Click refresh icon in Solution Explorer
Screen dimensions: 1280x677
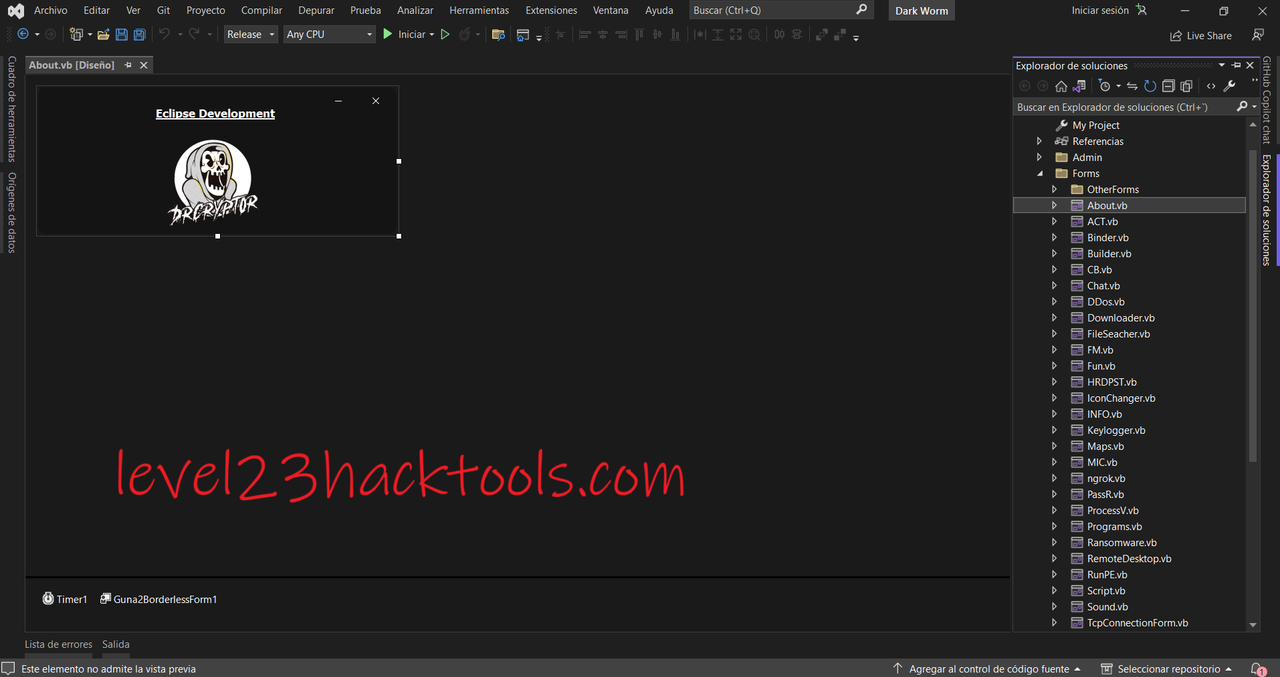(1150, 86)
